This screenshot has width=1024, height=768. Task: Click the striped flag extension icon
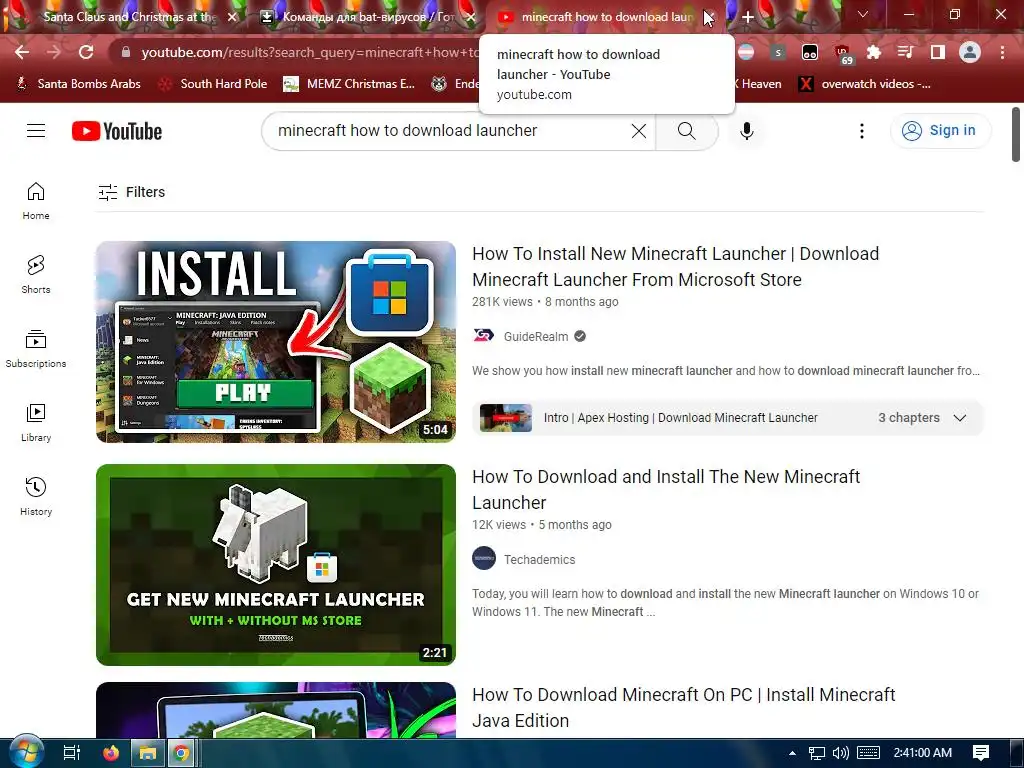pyautogui.click(x=746, y=52)
